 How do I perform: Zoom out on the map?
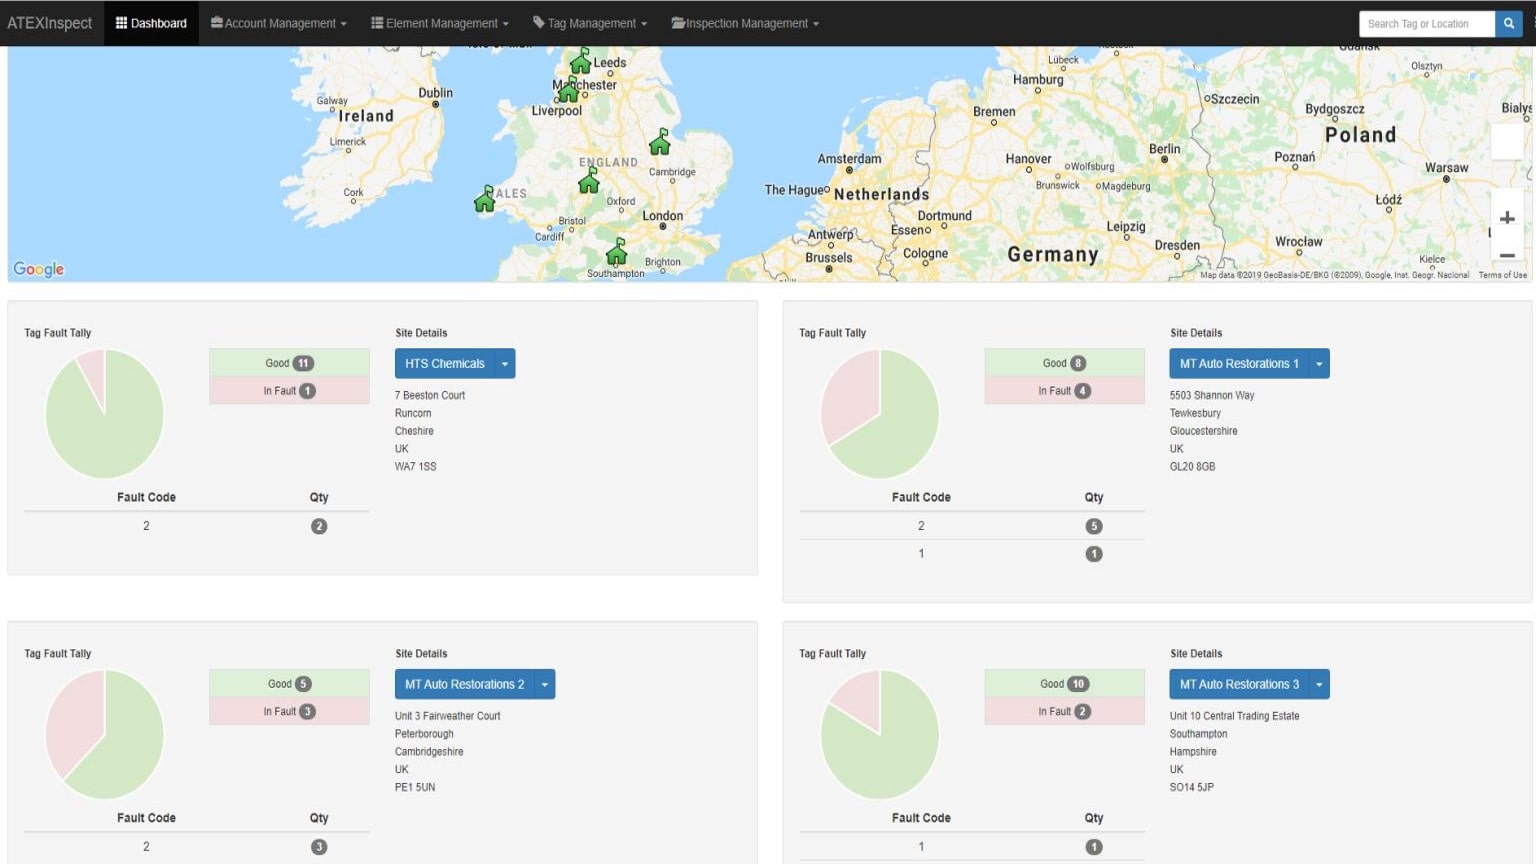click(1506, 255)
